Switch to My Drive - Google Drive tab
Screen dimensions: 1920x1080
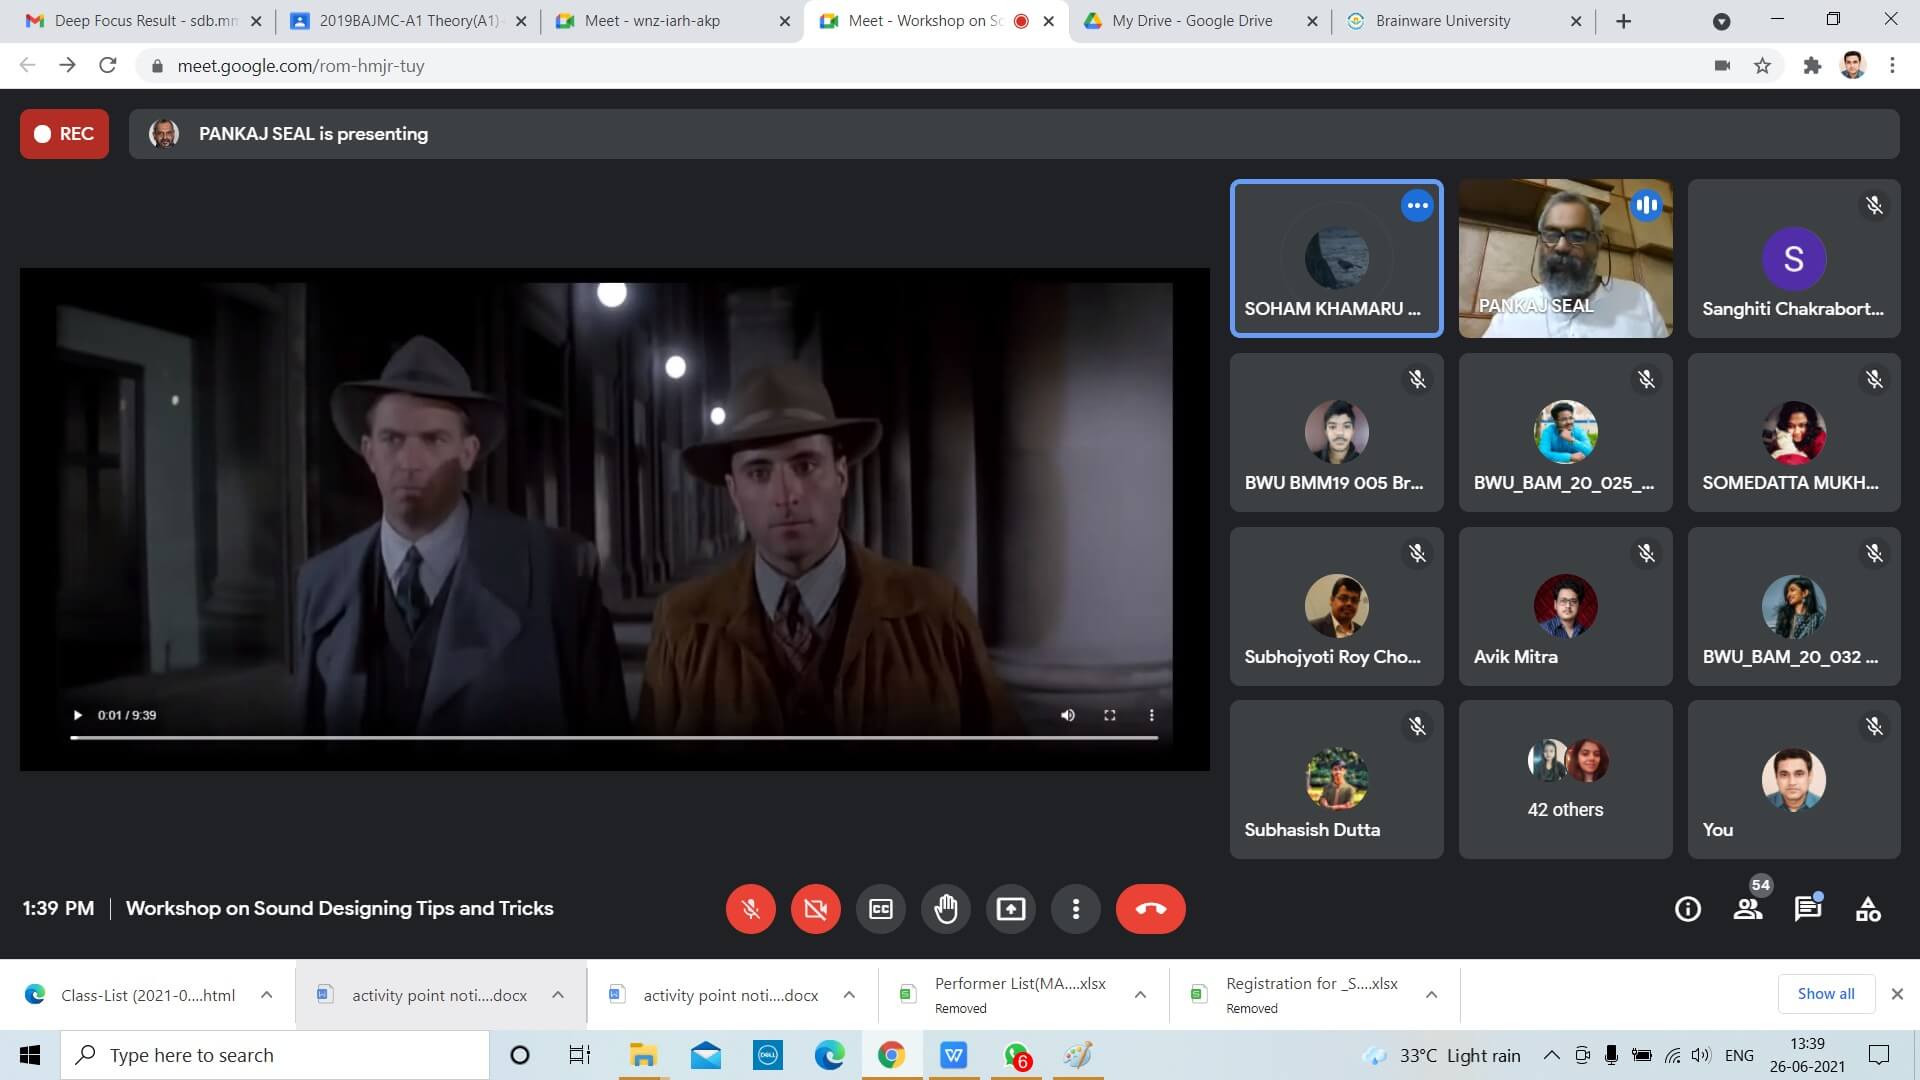(1191, 21)
